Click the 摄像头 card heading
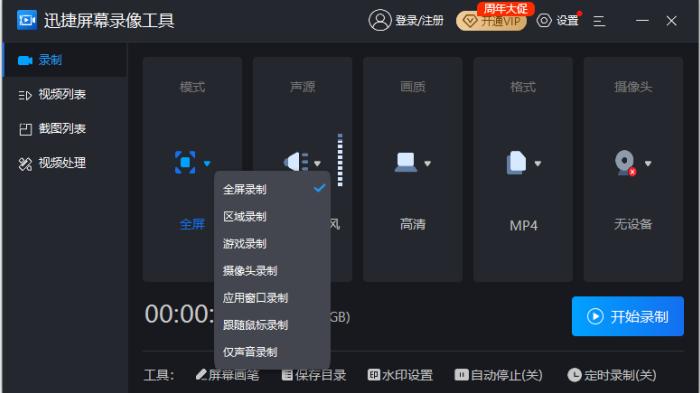The width and height of the screenshot is (700, 393). [x=633, y=87]
